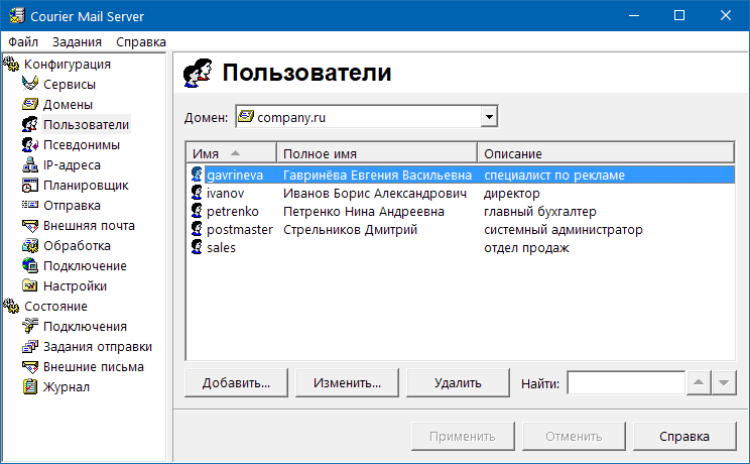Sort by the Описание column header
Image resolution: width=750 pixels, height=464 pixels.
[x=606, y=154]
